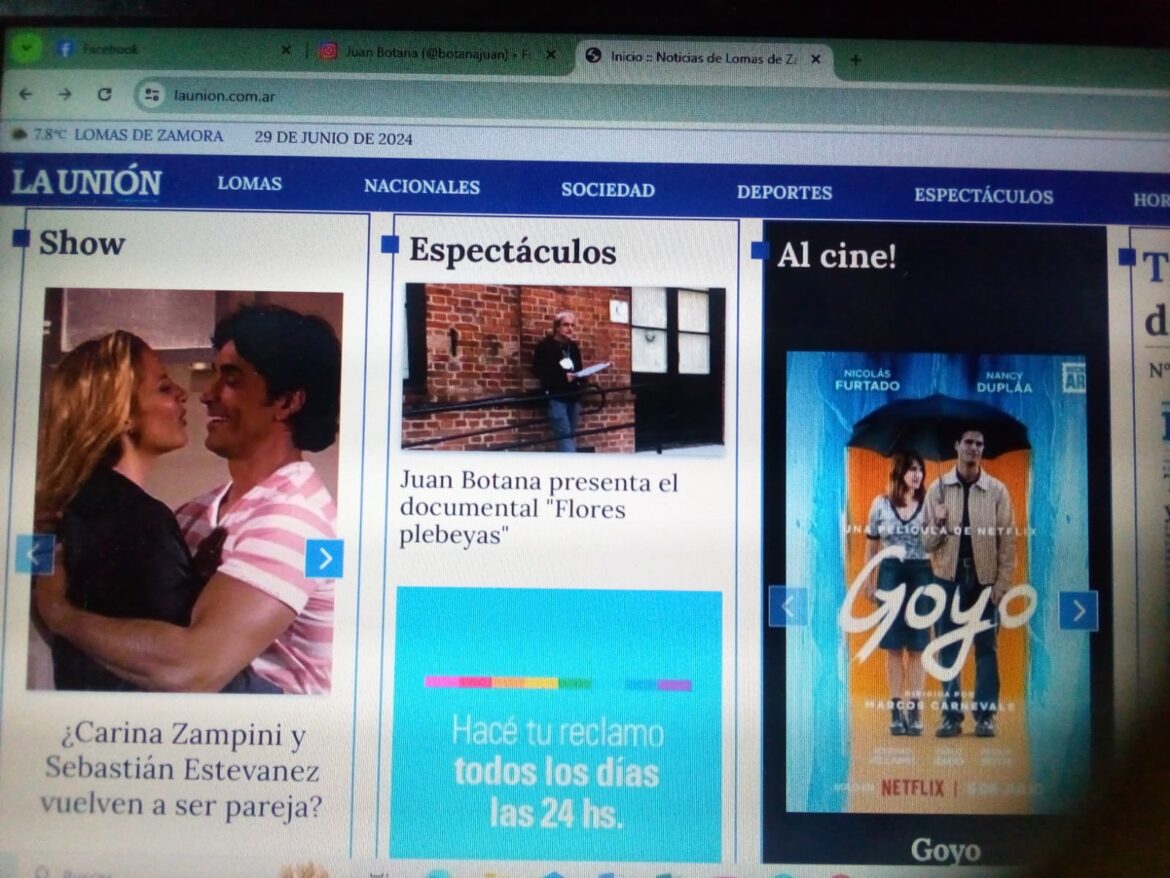Click the browser back arrow
The height and width of the screenshot is (878, 1170).
point(26,94)
